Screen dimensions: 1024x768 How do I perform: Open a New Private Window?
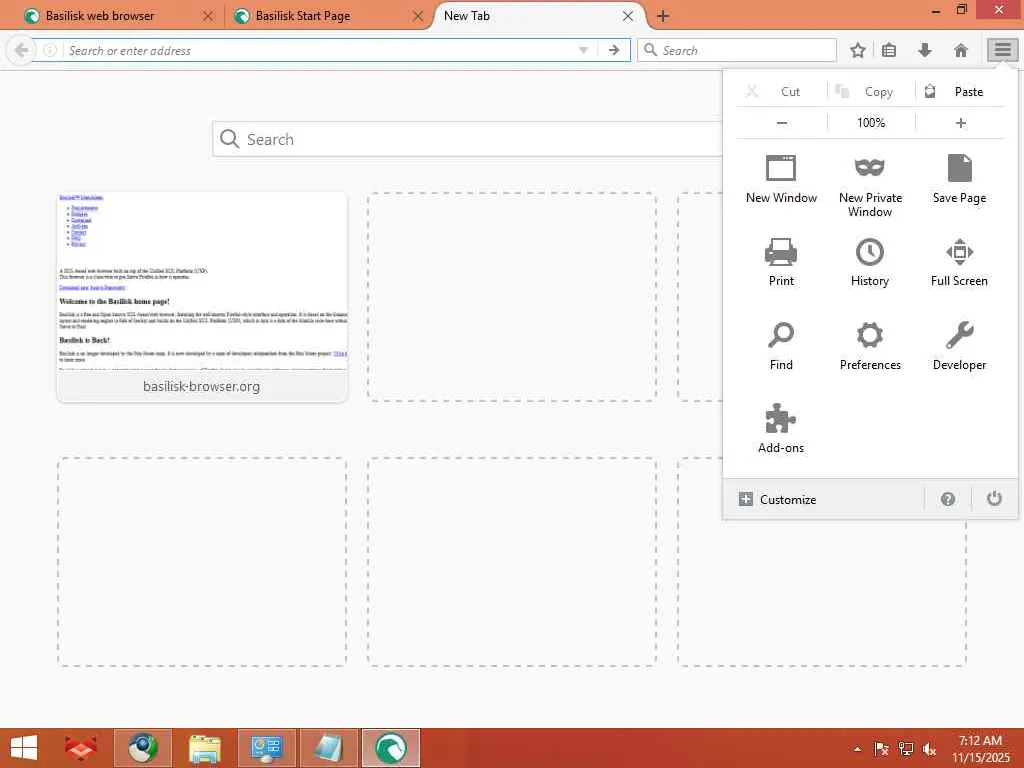870,185
